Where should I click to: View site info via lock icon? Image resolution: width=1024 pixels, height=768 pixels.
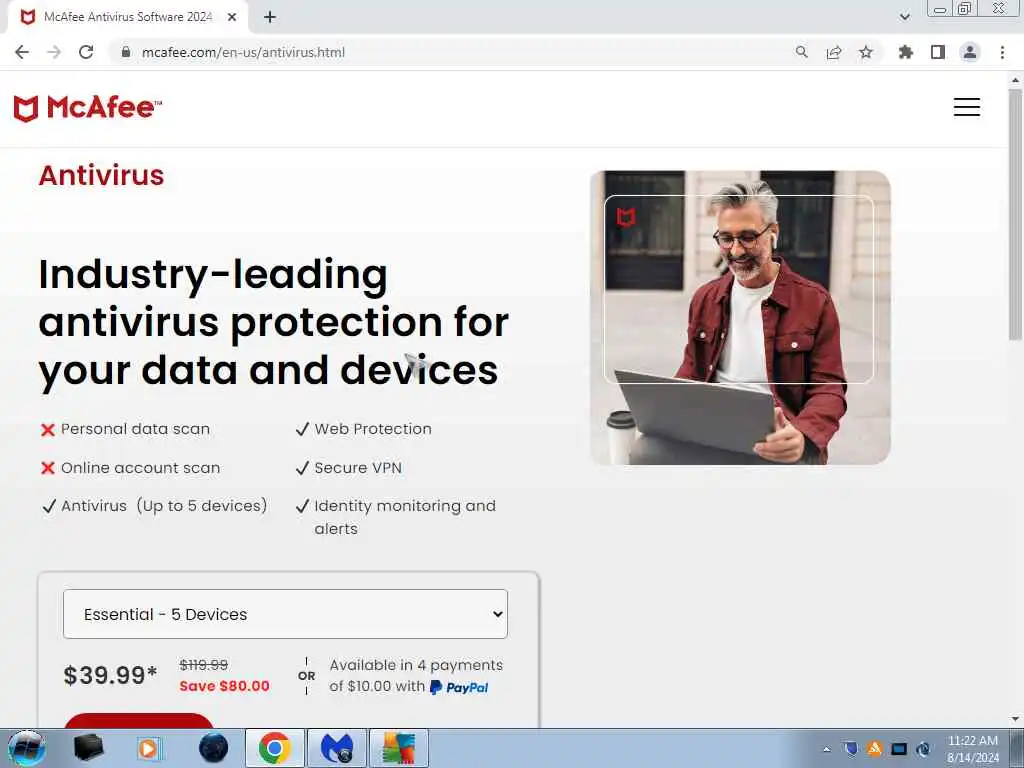click(x=126, y=52)
